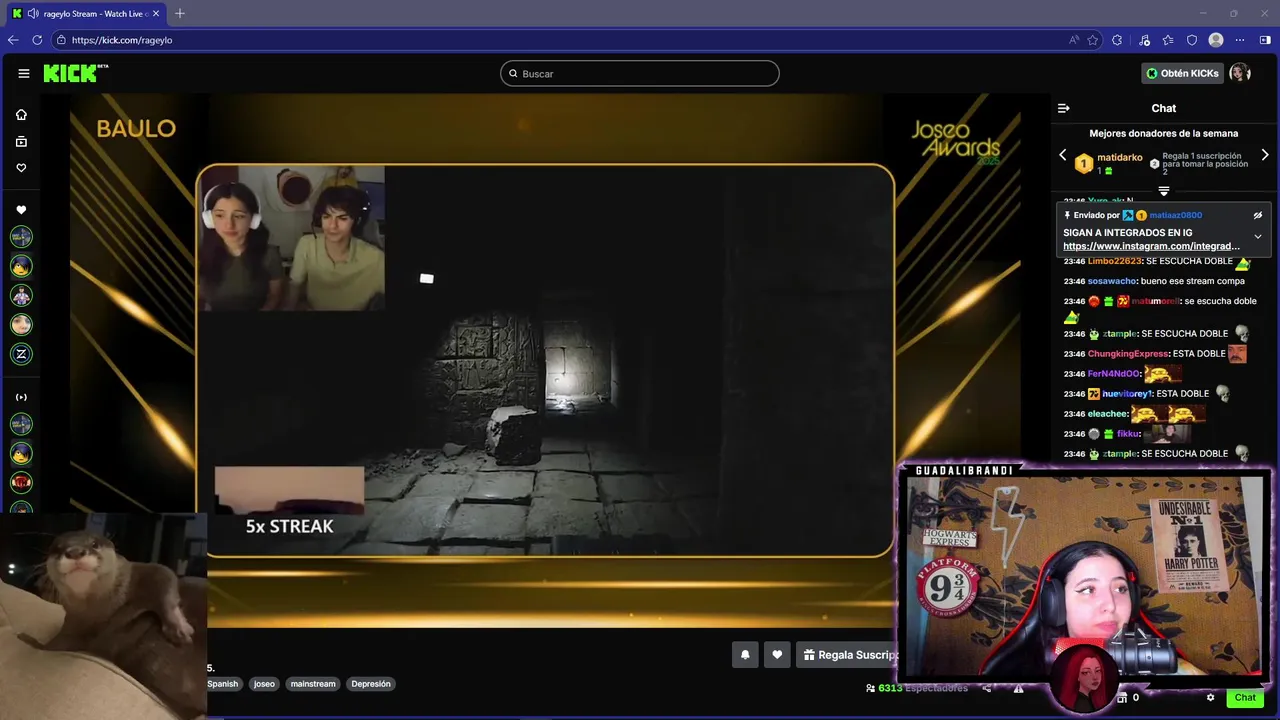
Task: Expand the pinned message chevron
Action: [x=1258, y=237]
